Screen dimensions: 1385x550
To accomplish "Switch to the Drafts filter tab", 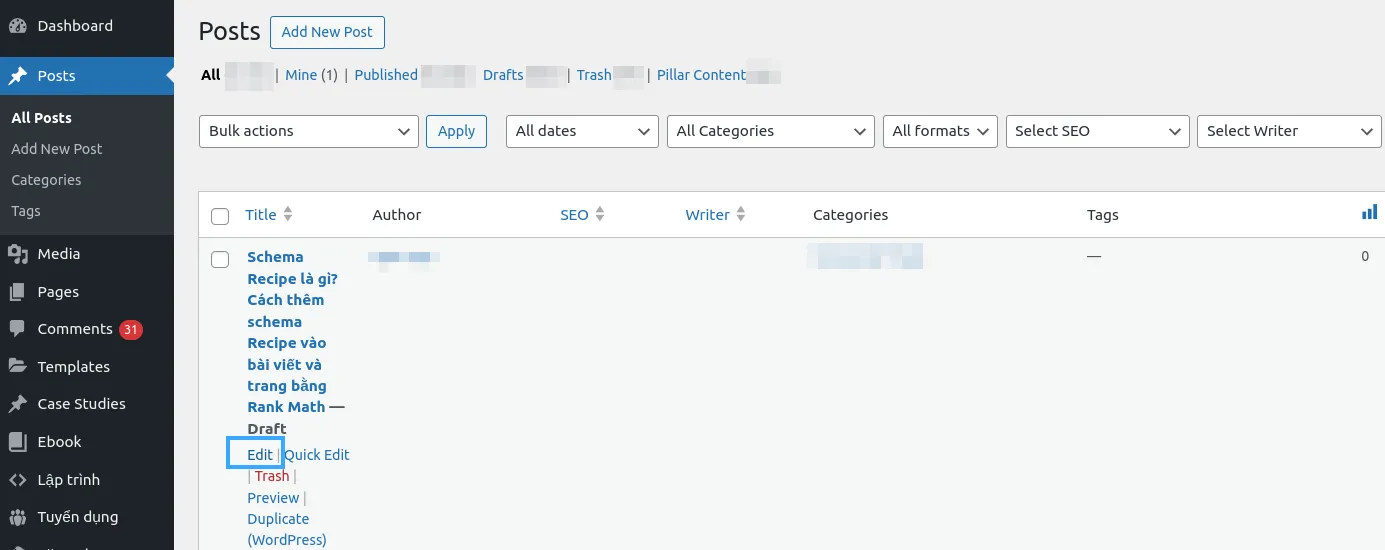I will 503,75.
